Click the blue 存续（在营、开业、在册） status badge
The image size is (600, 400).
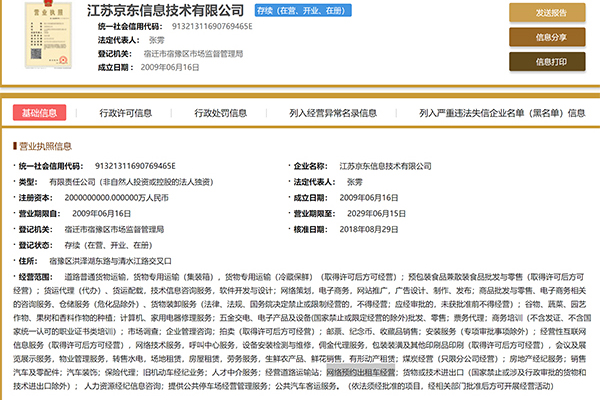(x=303, y=11)
